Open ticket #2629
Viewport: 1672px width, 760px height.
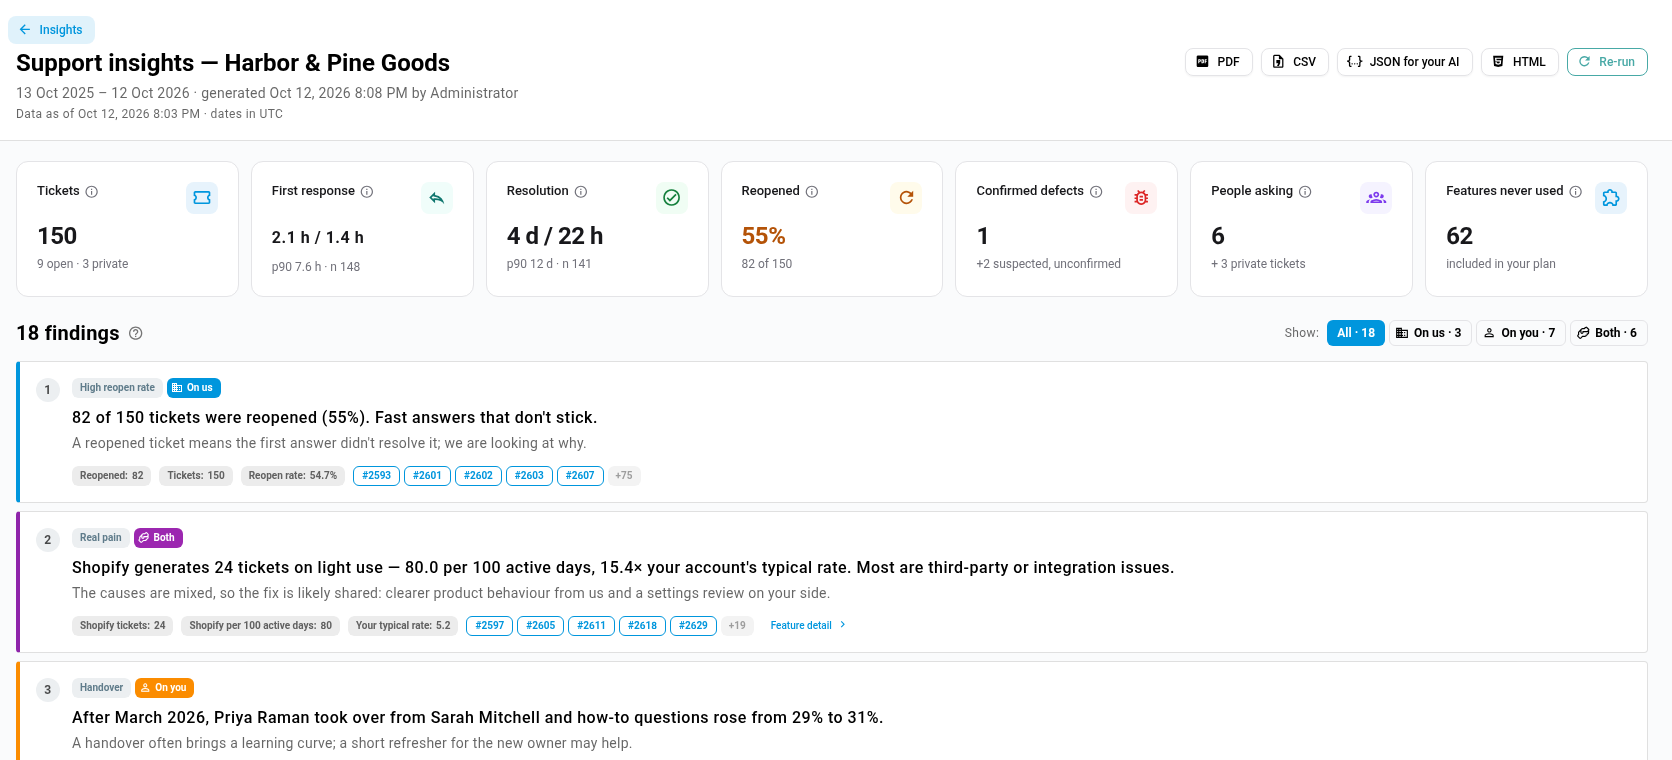(x=694, y=626)
